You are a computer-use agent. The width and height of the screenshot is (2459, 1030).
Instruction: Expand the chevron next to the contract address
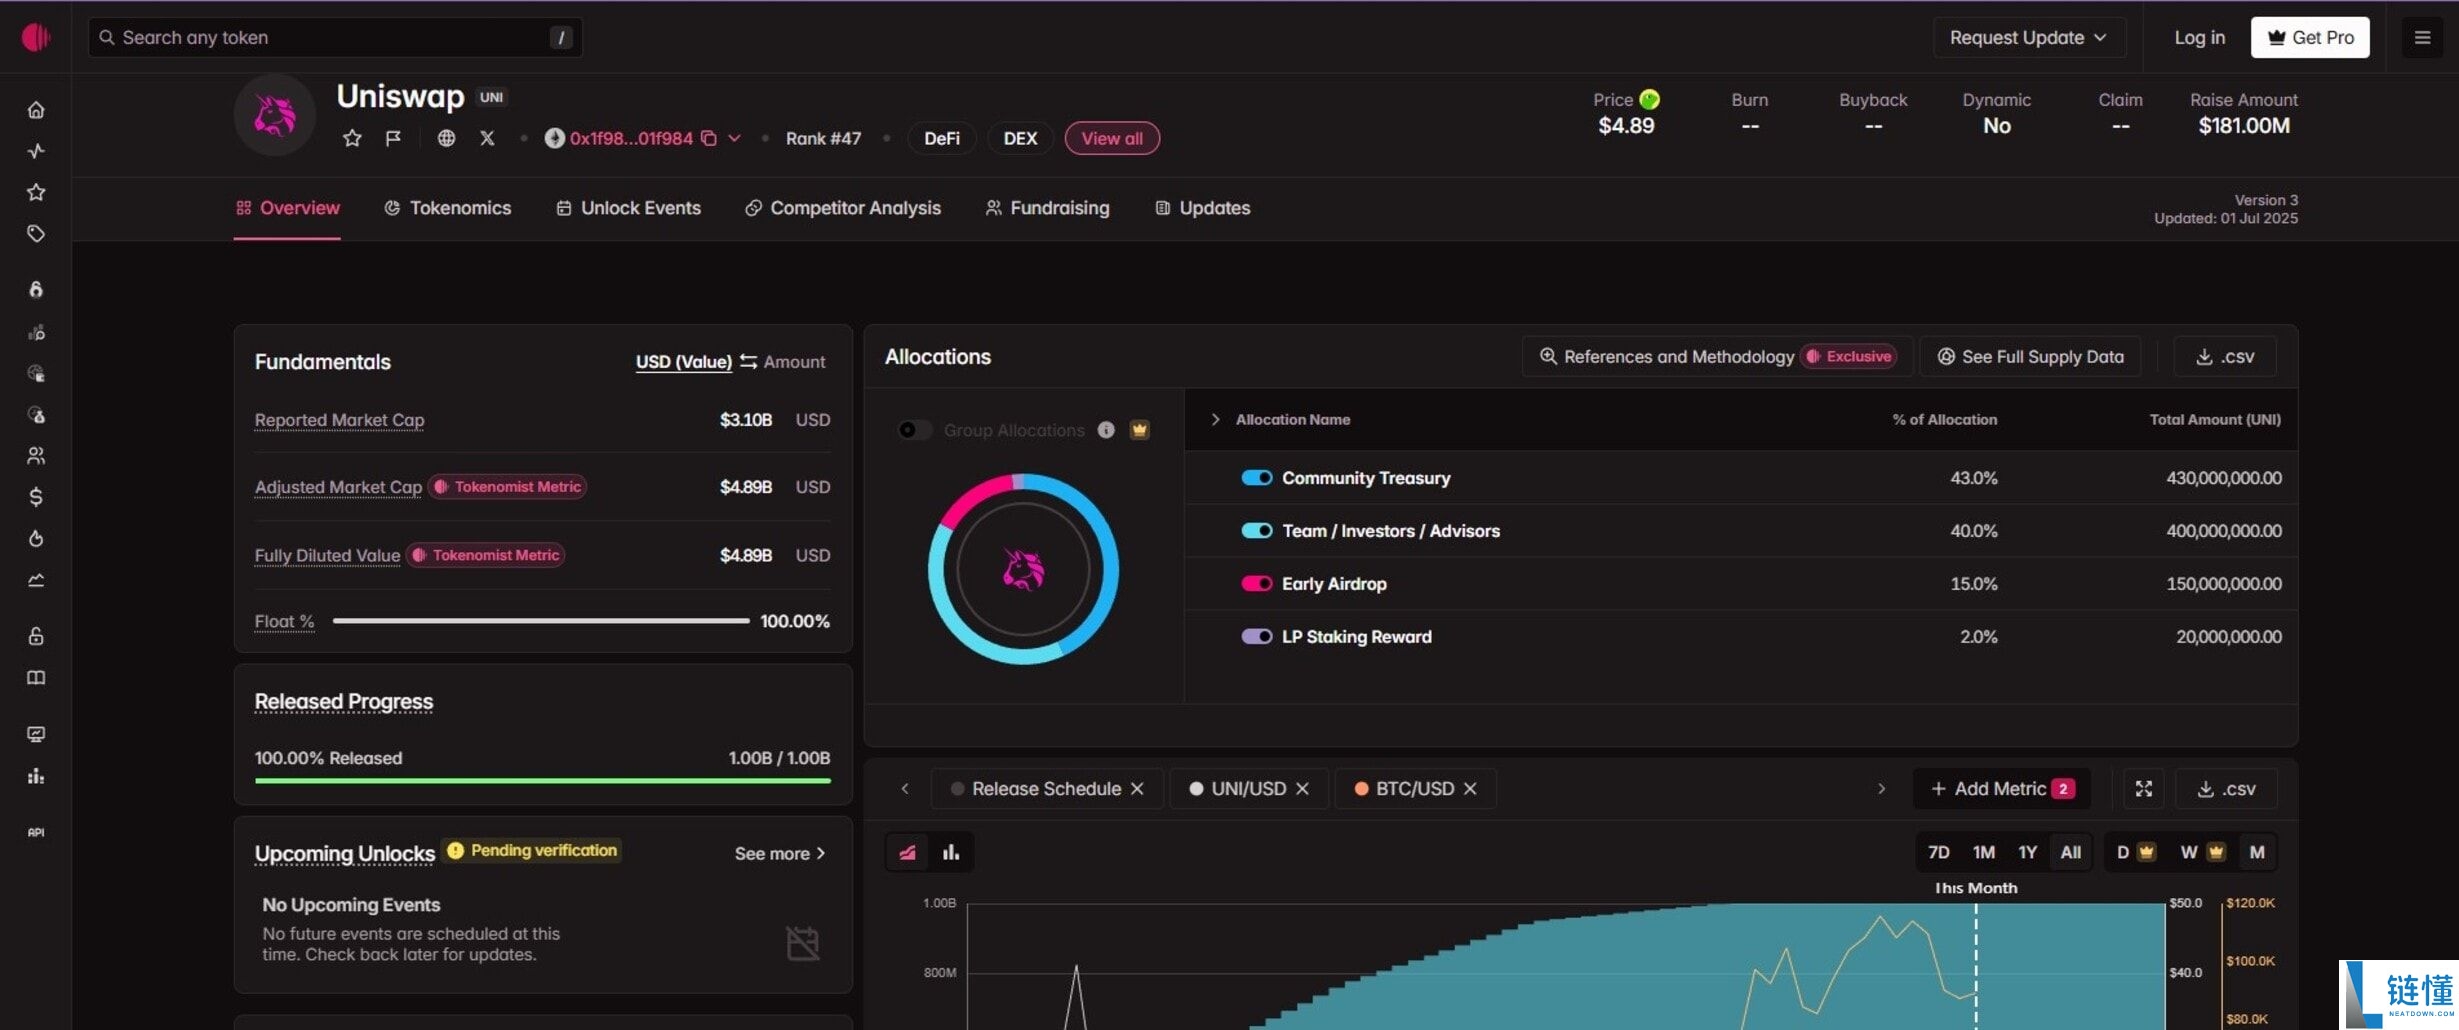coord(734,138)
